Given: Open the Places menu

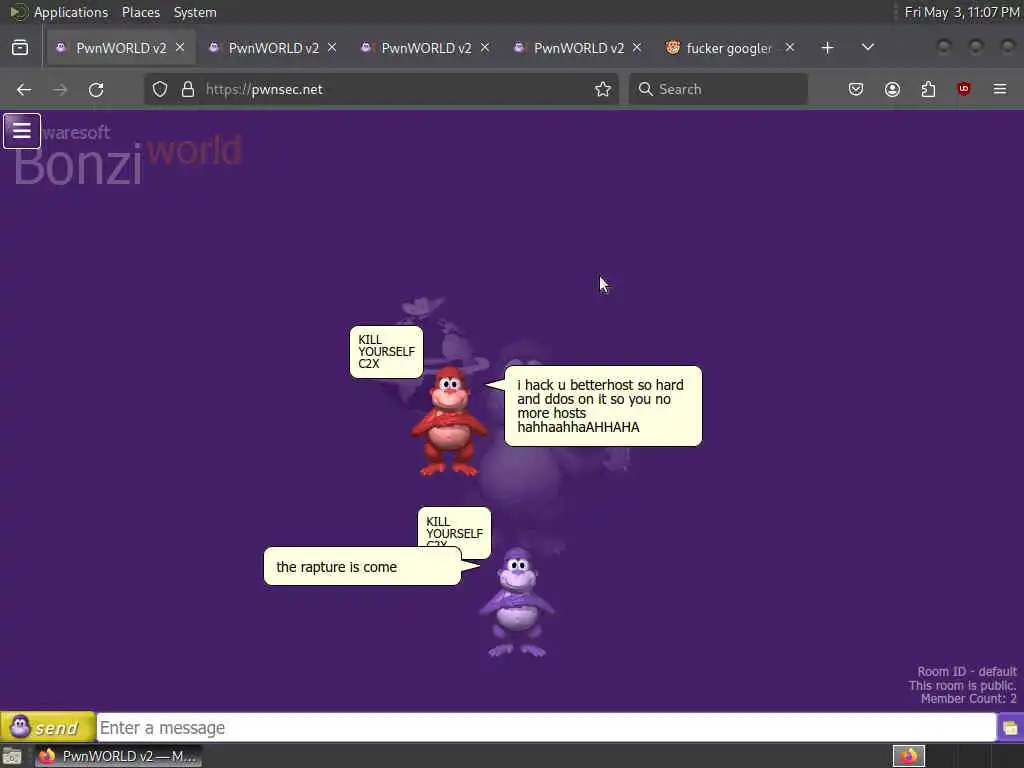Looking at the screenshot, I should (x=141, y=12).
